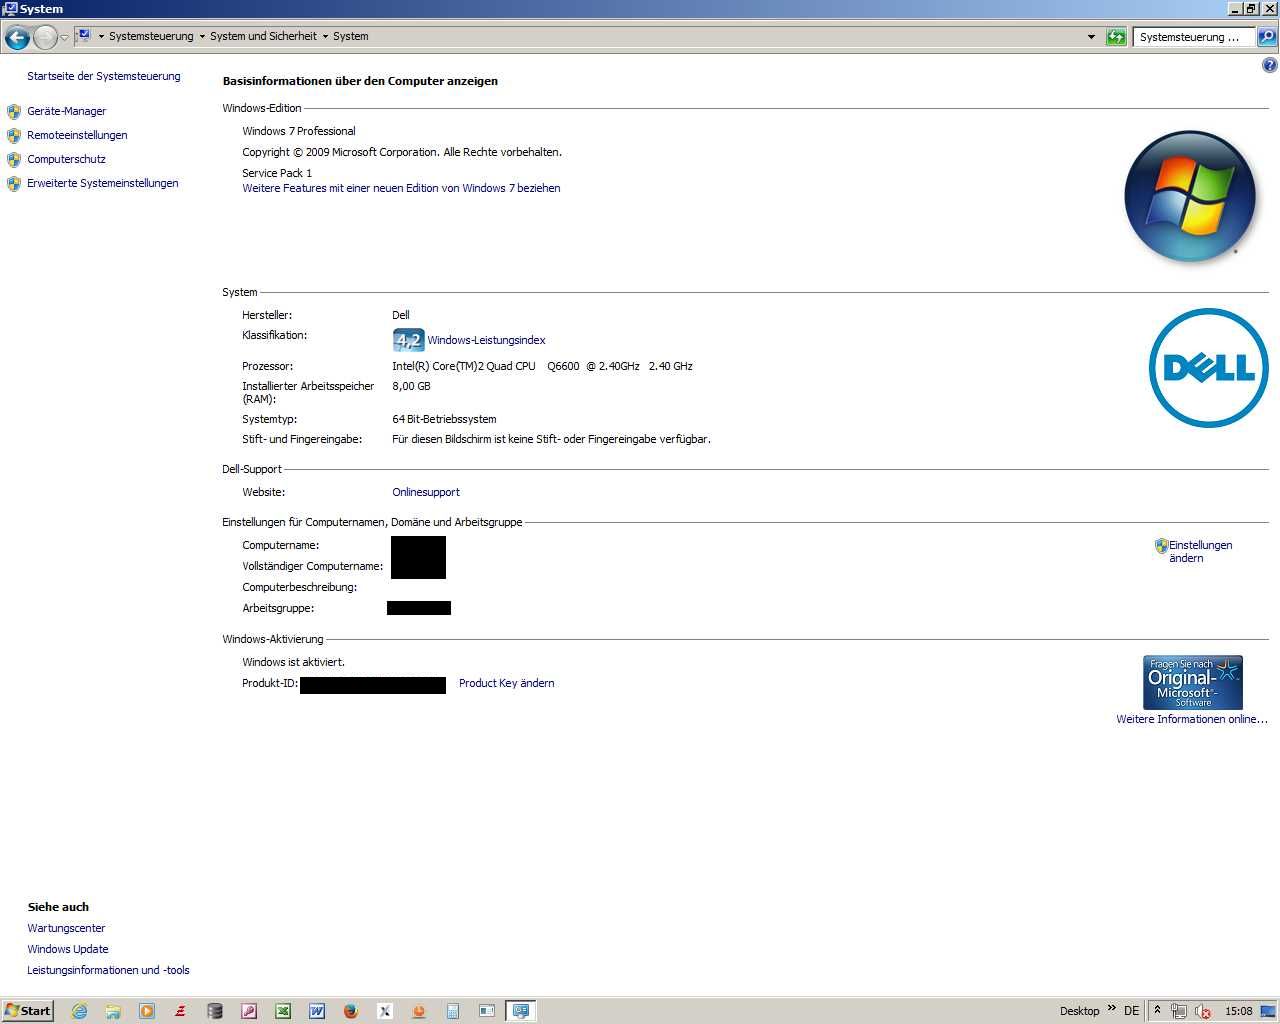This screenshot has height=1024, width=1280.
Task: Open Erweiterte Systemeinstellungen link
Action: point(103,183)
